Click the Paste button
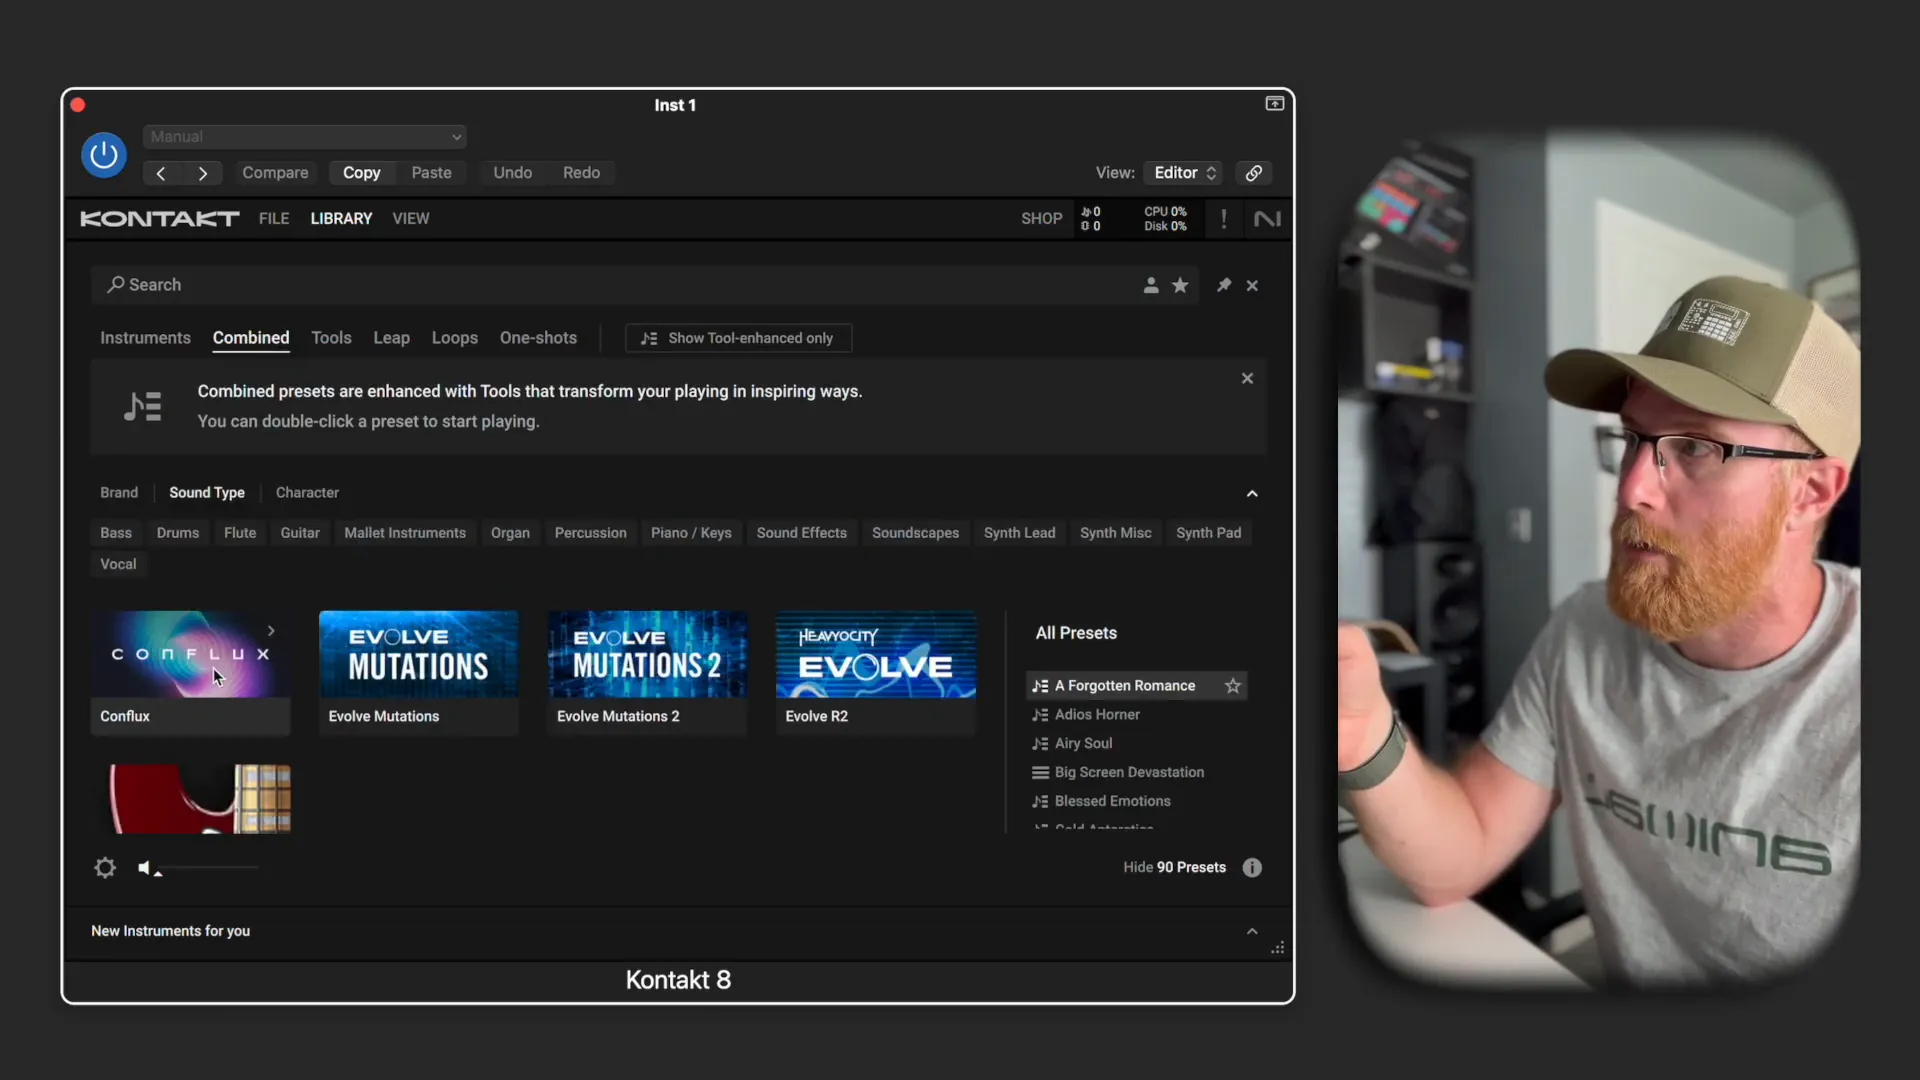The image size is (1920, 1080). (x=431, y=173)
